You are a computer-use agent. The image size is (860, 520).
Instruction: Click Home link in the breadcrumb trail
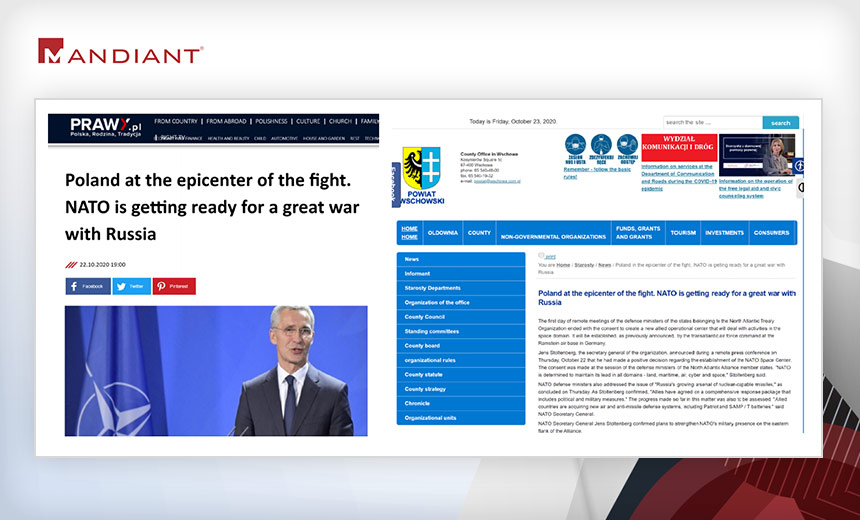click(563, 265)
